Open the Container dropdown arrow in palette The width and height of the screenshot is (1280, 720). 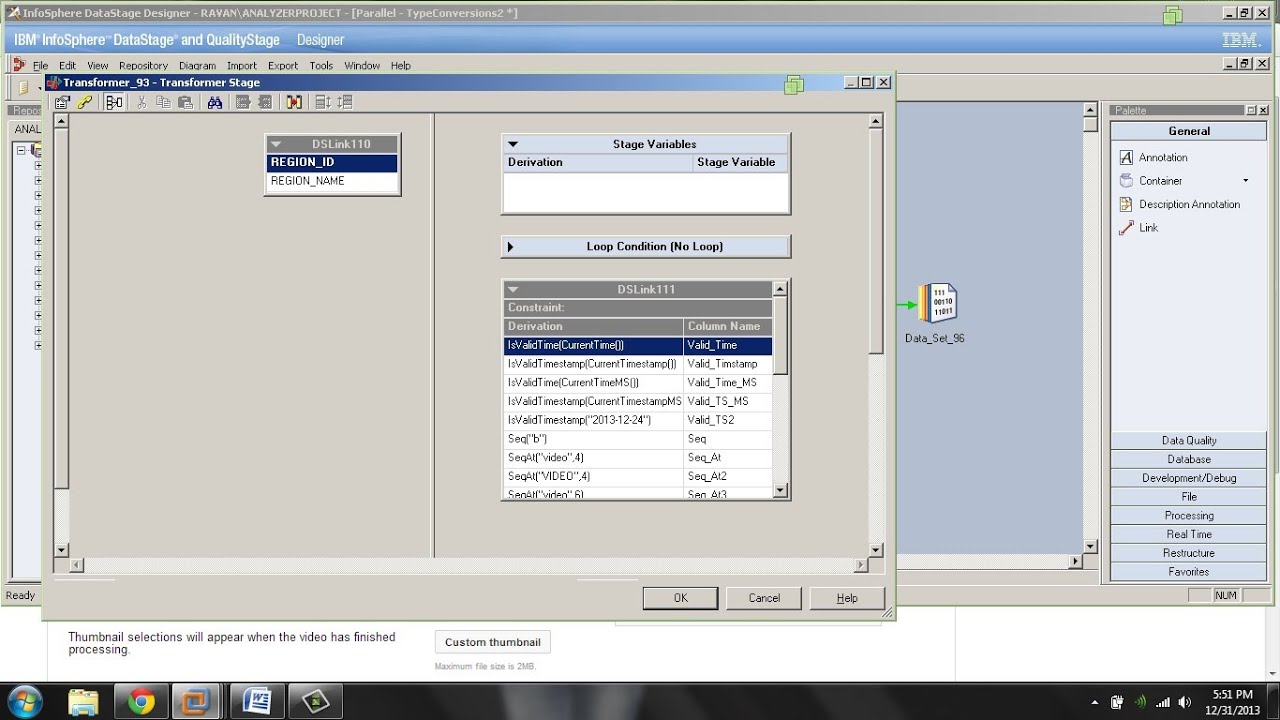click(x=1246, y=181)
